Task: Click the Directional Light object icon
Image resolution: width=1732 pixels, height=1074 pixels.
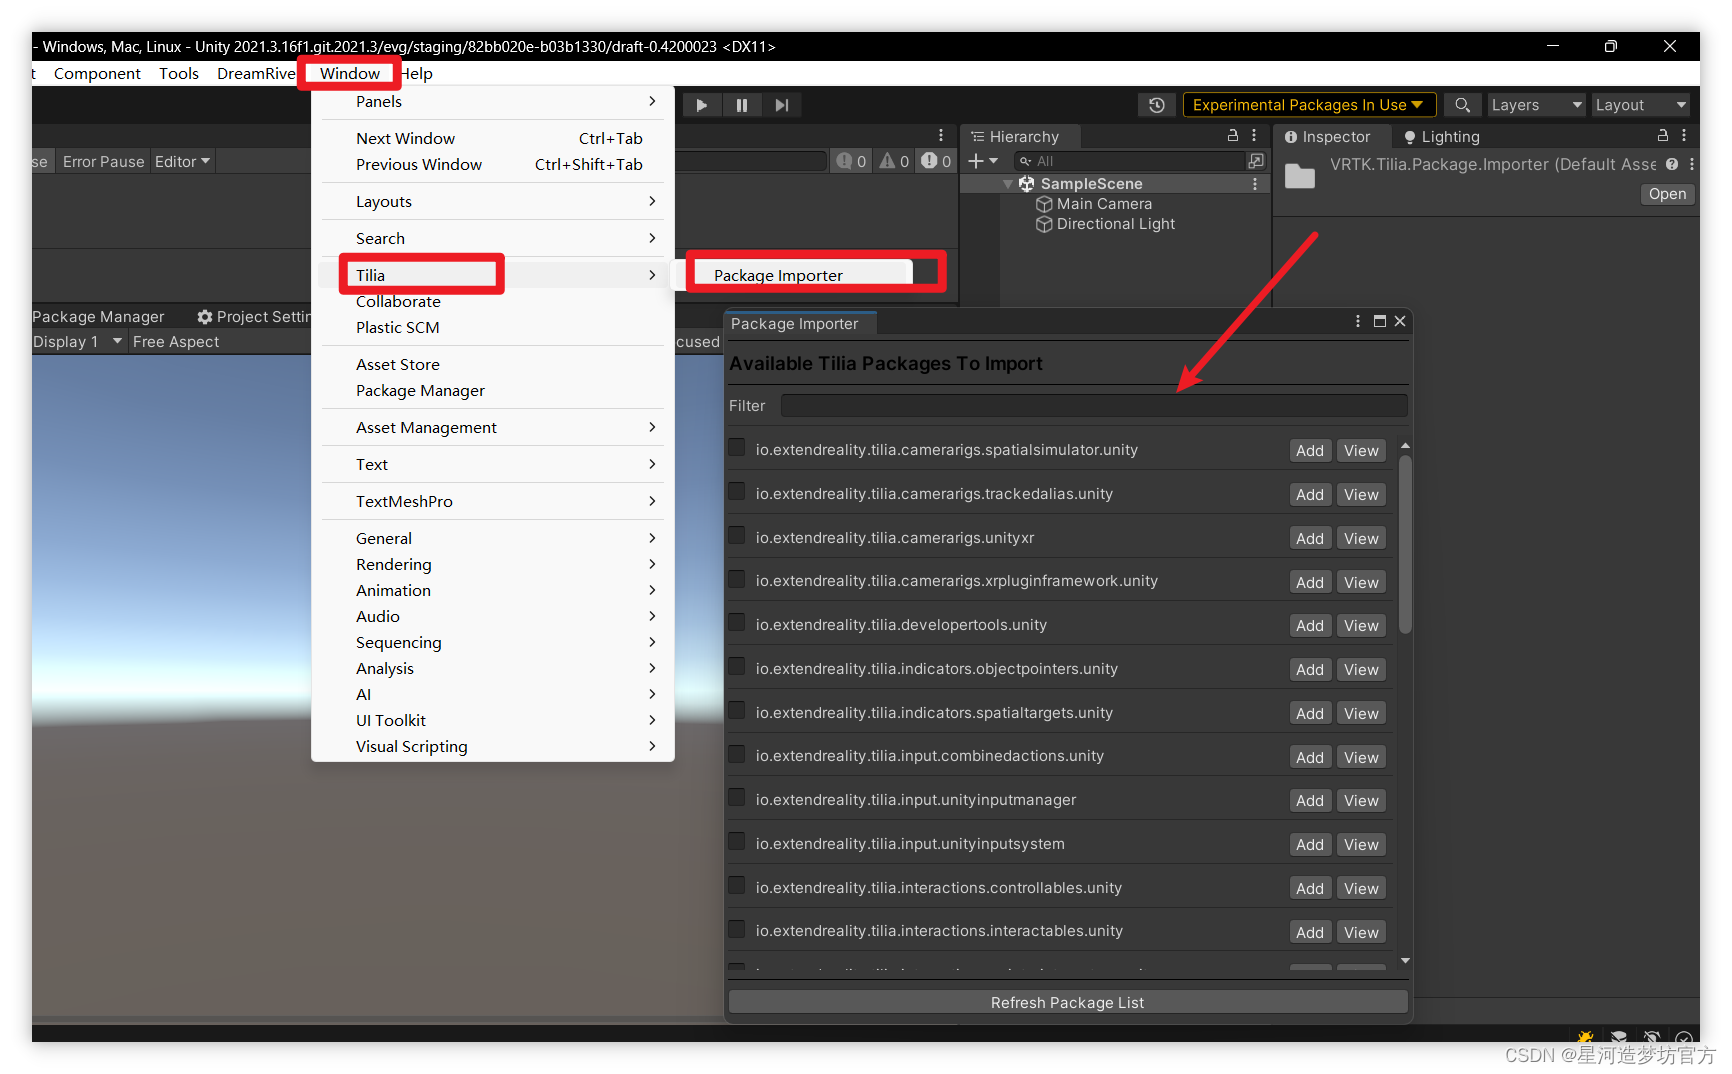Action: (x=1044, y=224)
